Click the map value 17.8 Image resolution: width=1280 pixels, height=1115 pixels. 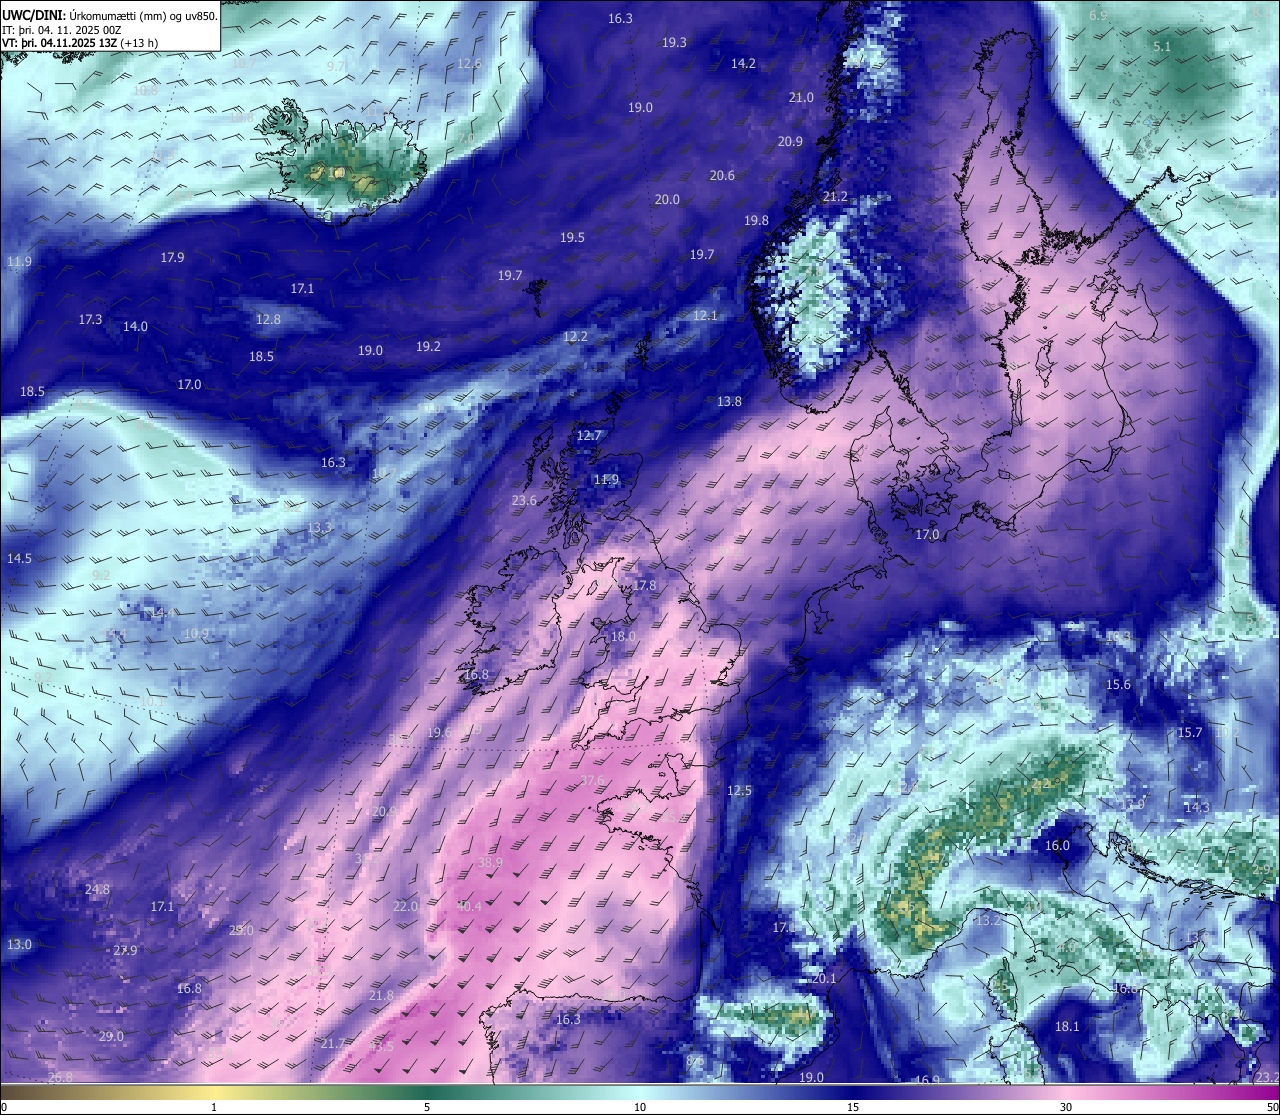[x=644, y=585]
